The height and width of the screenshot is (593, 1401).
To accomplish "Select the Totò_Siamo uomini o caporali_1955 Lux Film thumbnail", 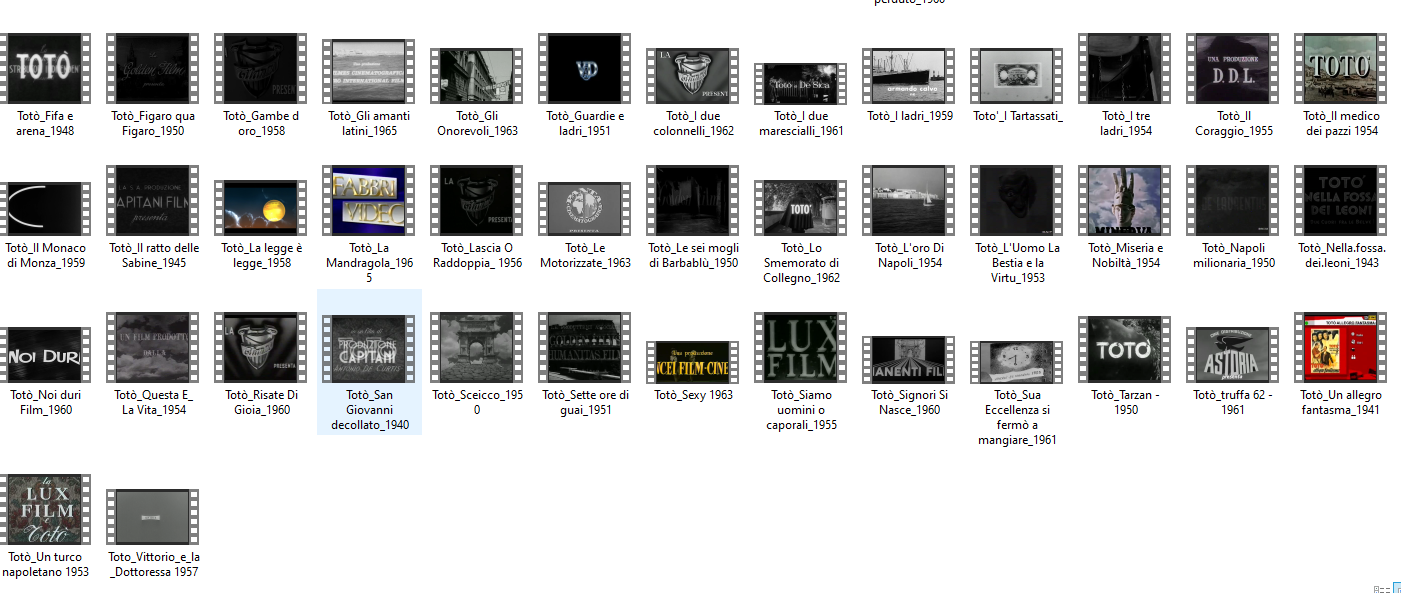I will click(x=801, y=347).
